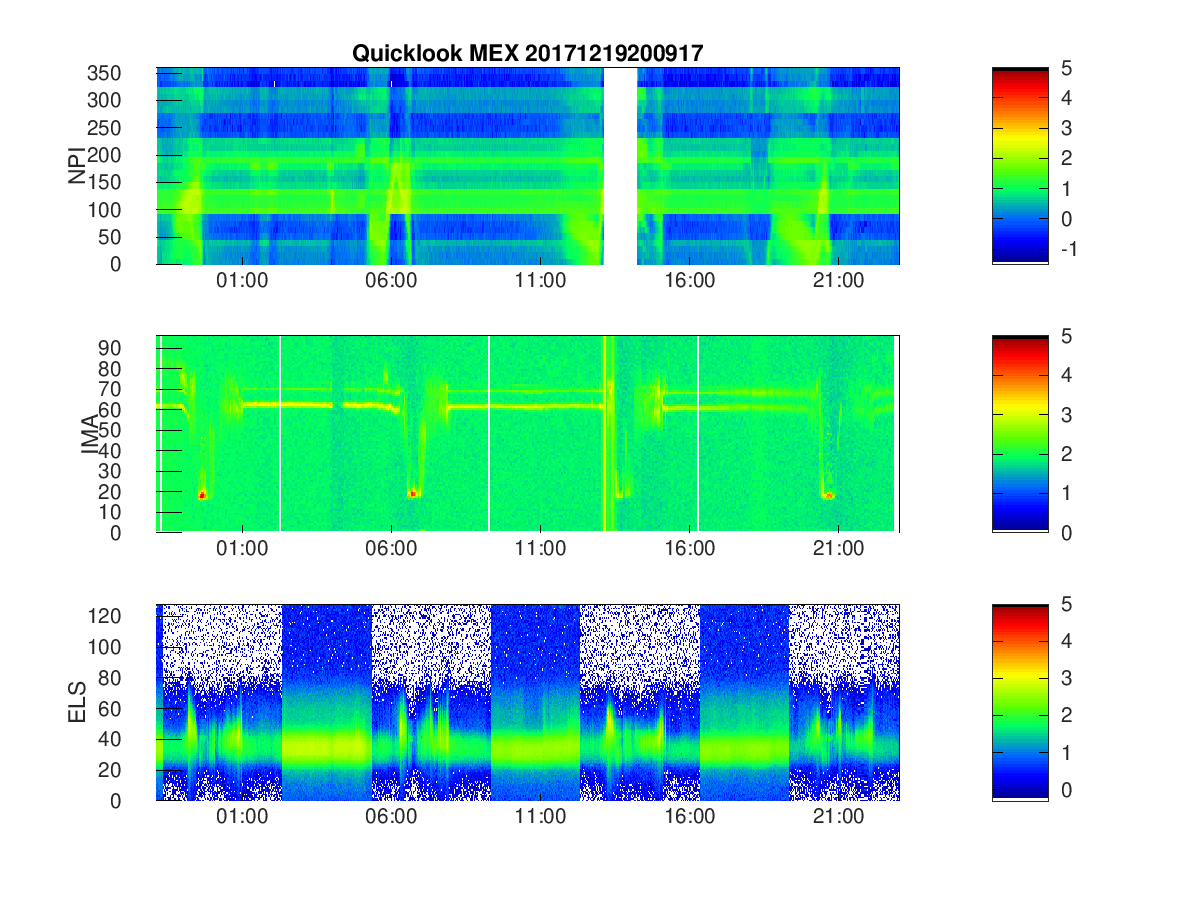Screen dimensions: 1200x900
Task: Select the NPI spectrogram colorbar
Action: (x=1020, y=166)
